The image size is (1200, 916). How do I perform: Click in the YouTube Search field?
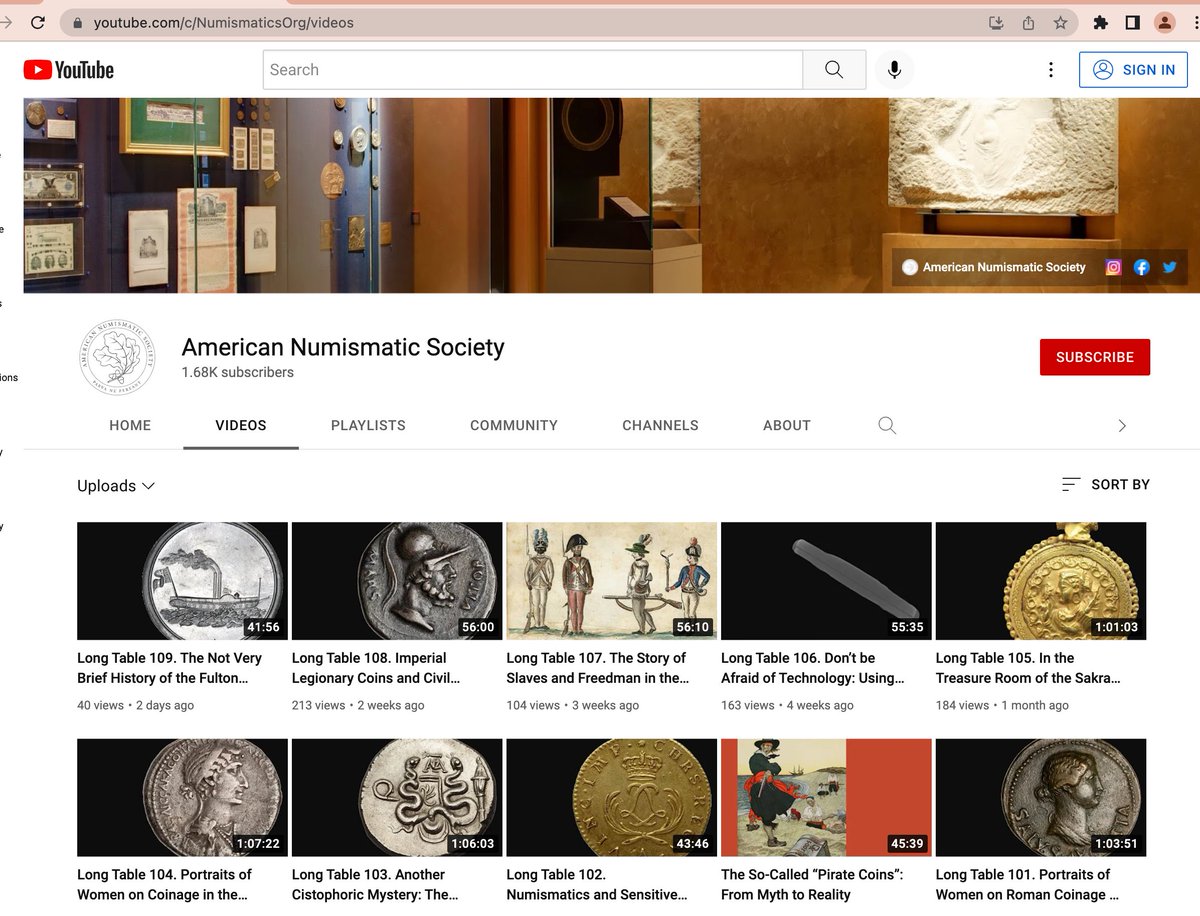coord(533,70)
